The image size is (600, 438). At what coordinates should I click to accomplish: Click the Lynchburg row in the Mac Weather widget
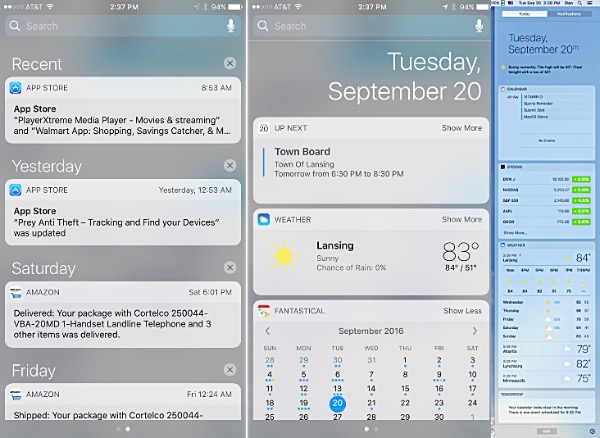tap(546, 364)
